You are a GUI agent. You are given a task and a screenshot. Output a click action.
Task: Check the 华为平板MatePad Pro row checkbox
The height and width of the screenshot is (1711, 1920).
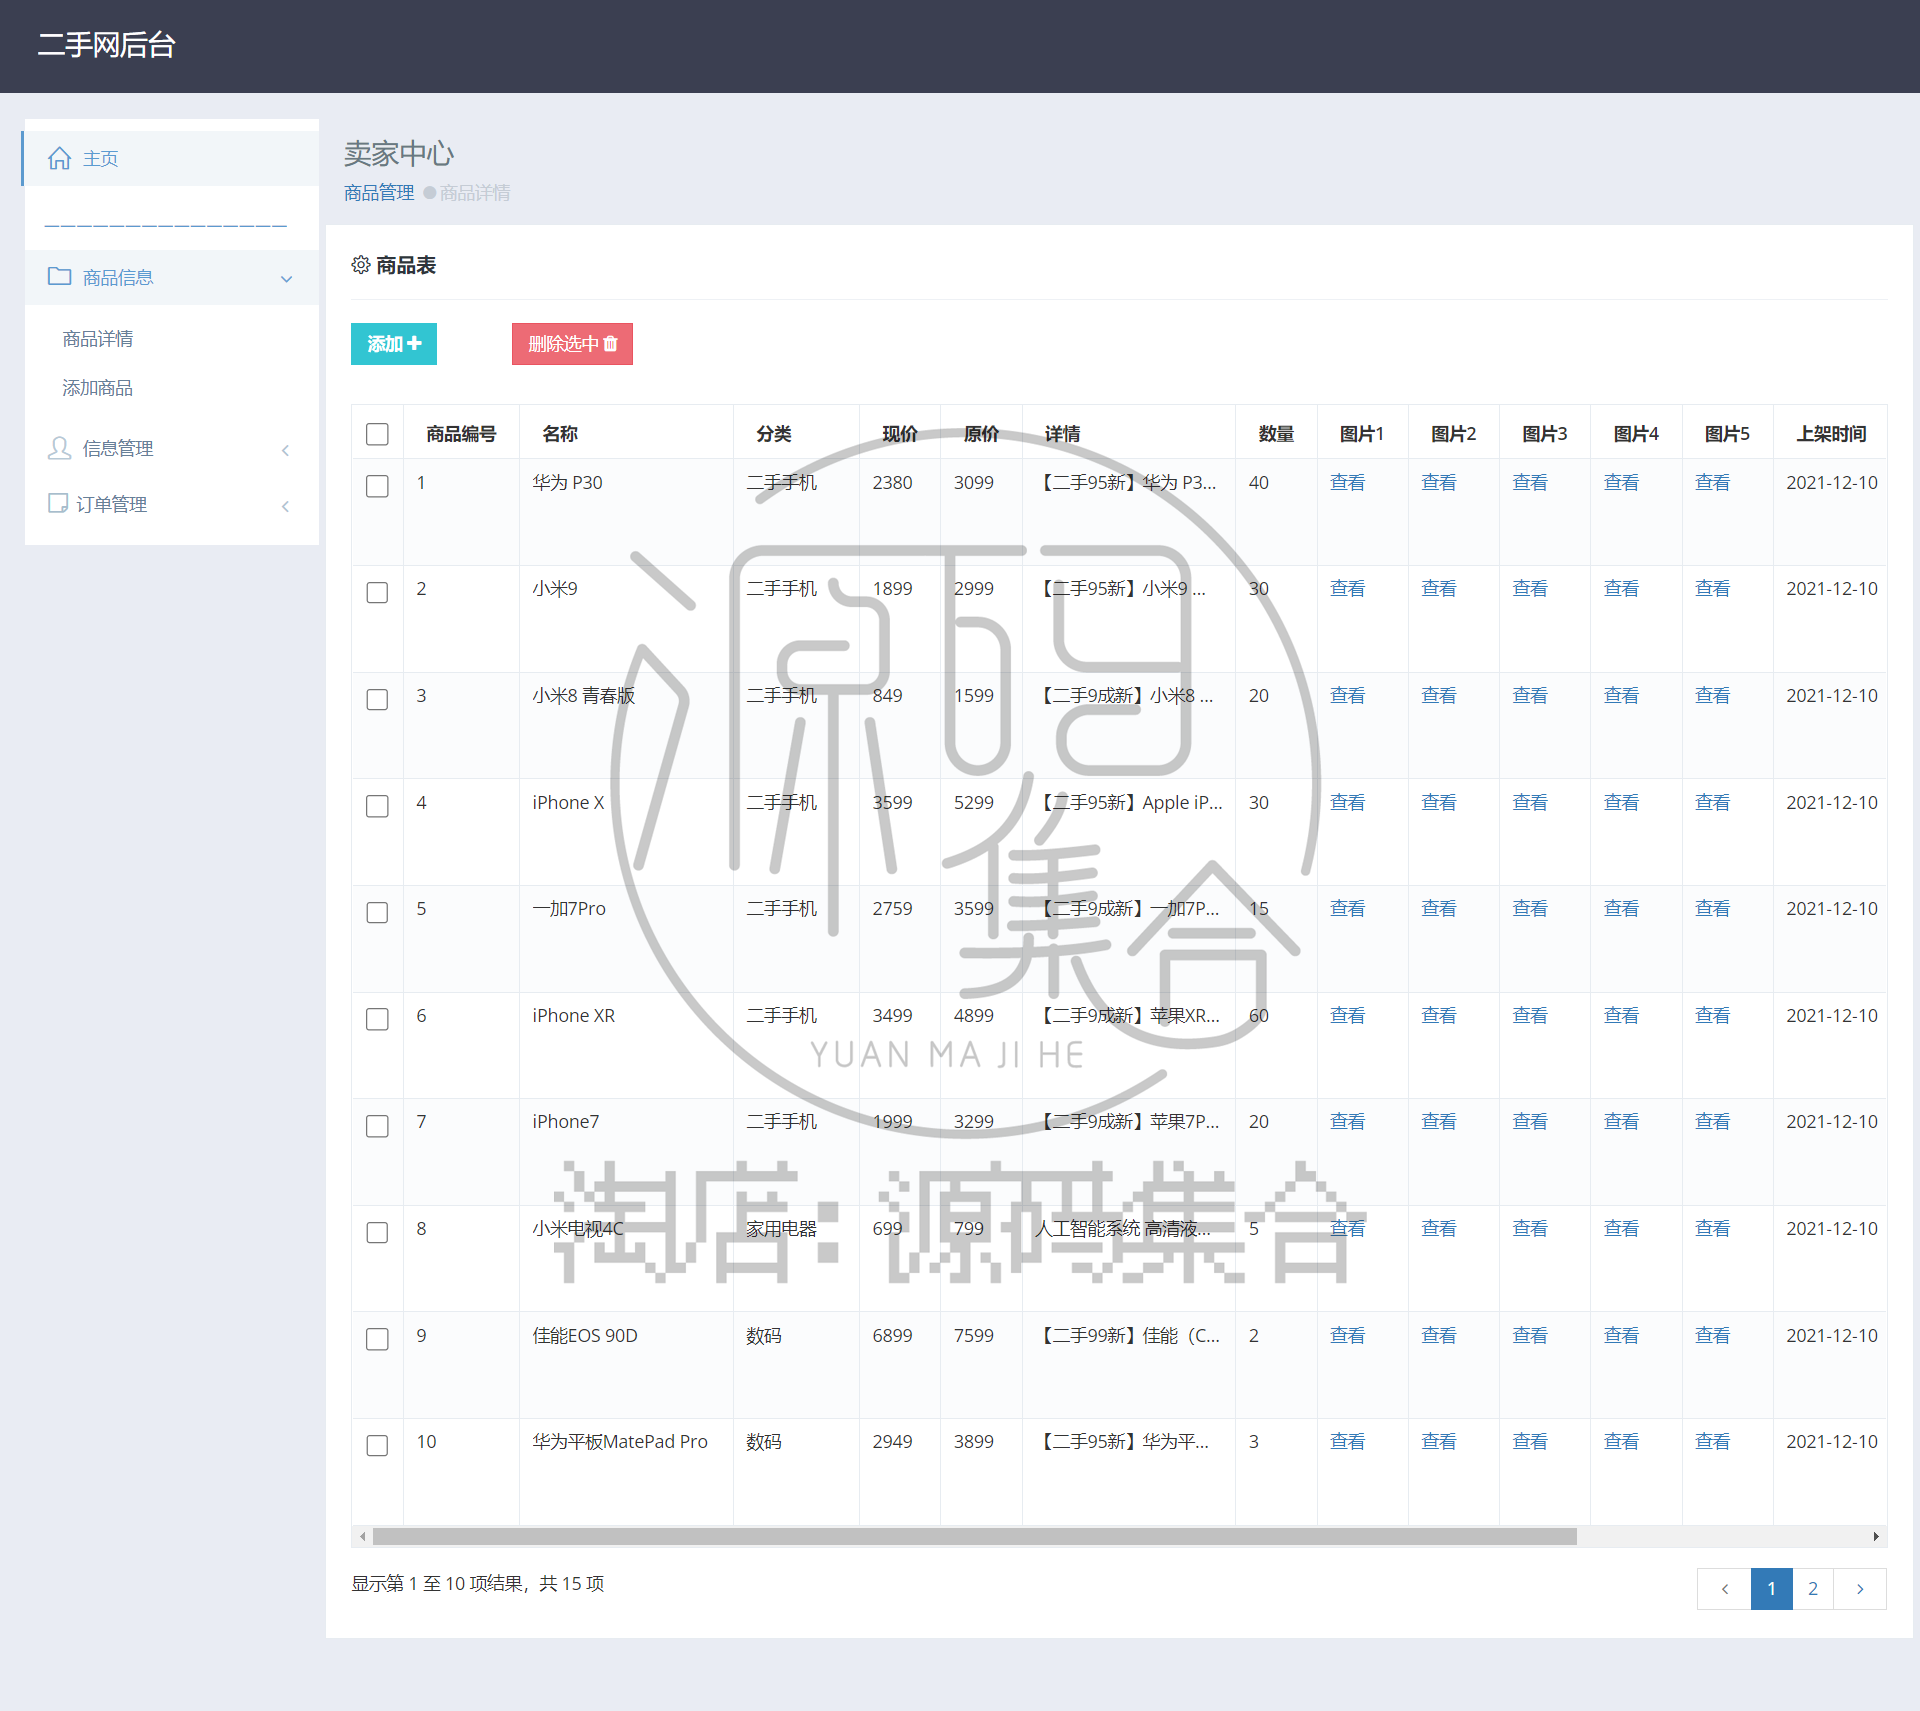tap(377, 1445)
